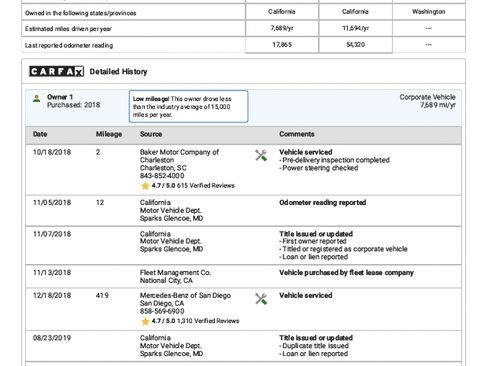The height and width of the screenshot is (366, 488).
Task: Click phone number 858-569-6900
Action: coord(162,311)
